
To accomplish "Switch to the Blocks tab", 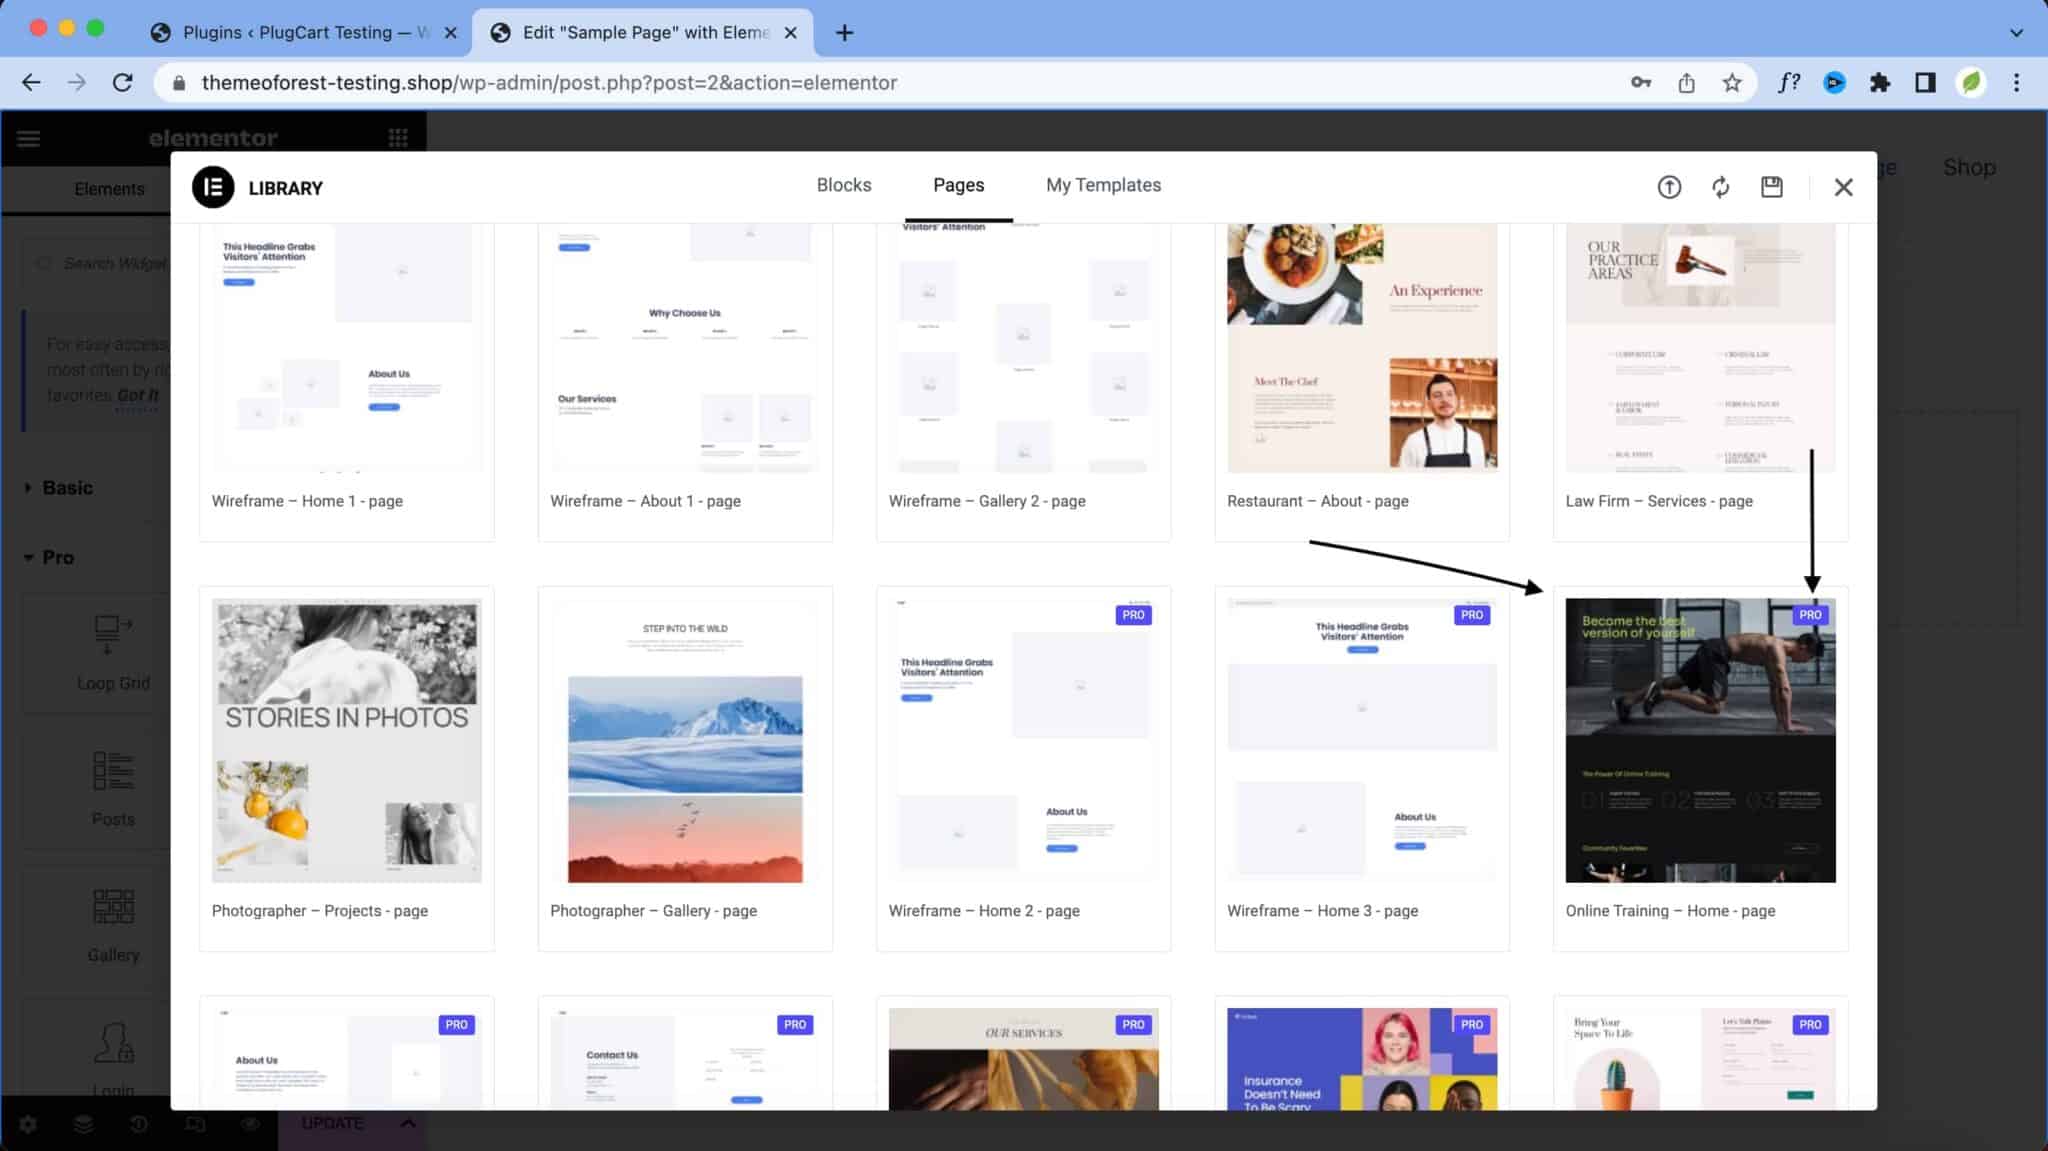I will click(844, 185).
